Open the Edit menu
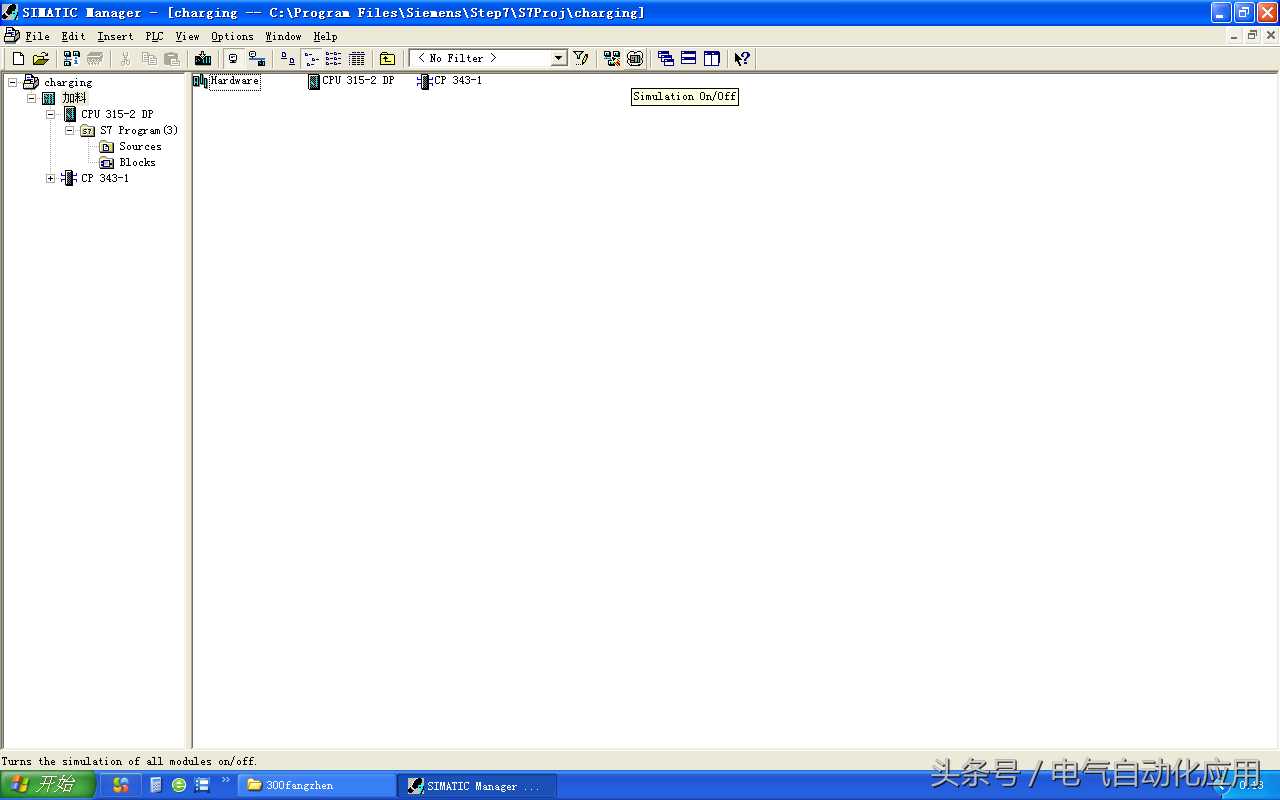1280x800 pixels. point(73,36)
